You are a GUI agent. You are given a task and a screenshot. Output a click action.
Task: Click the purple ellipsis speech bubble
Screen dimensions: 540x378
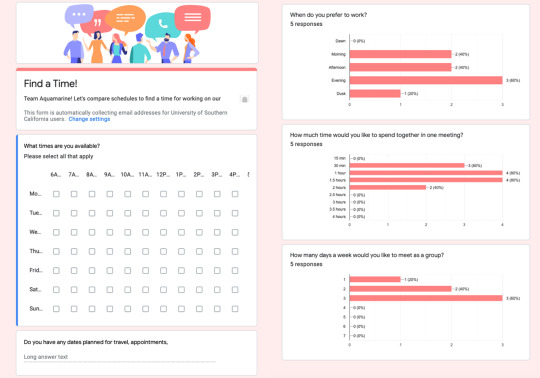tap(79, 15)
